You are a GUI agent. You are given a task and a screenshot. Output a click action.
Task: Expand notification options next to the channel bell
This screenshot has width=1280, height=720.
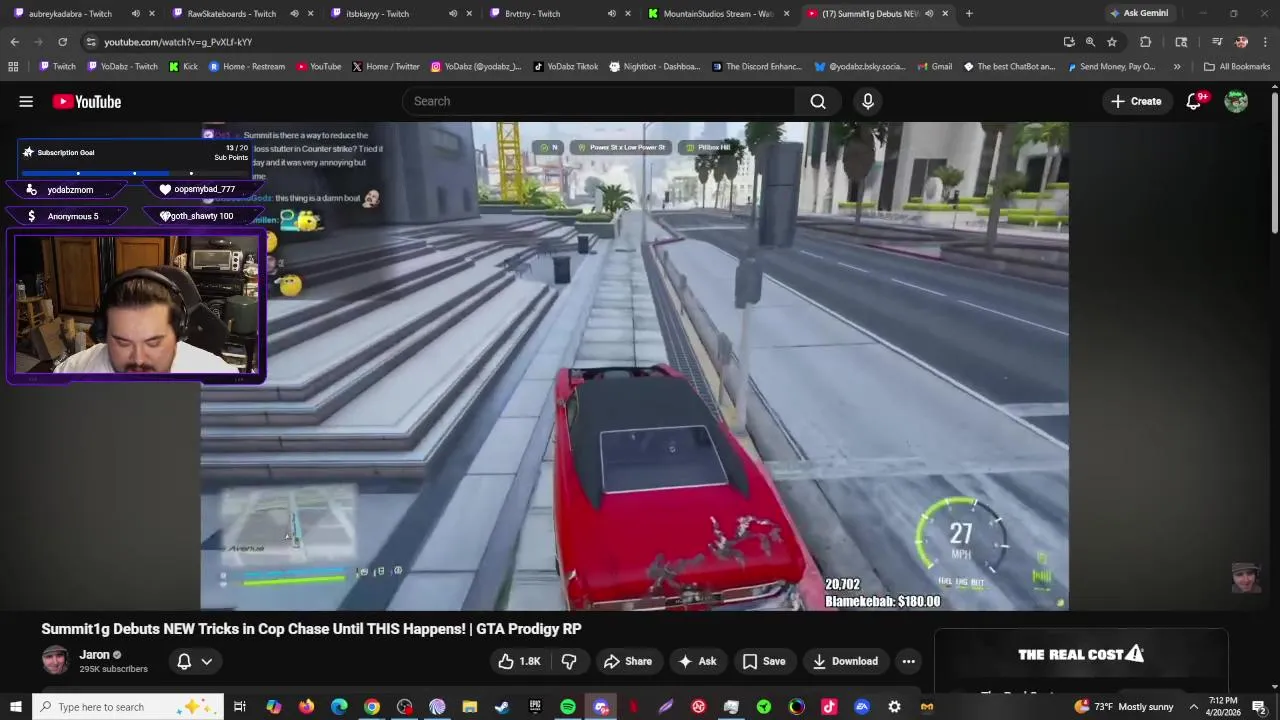click(x=207, y=661)
